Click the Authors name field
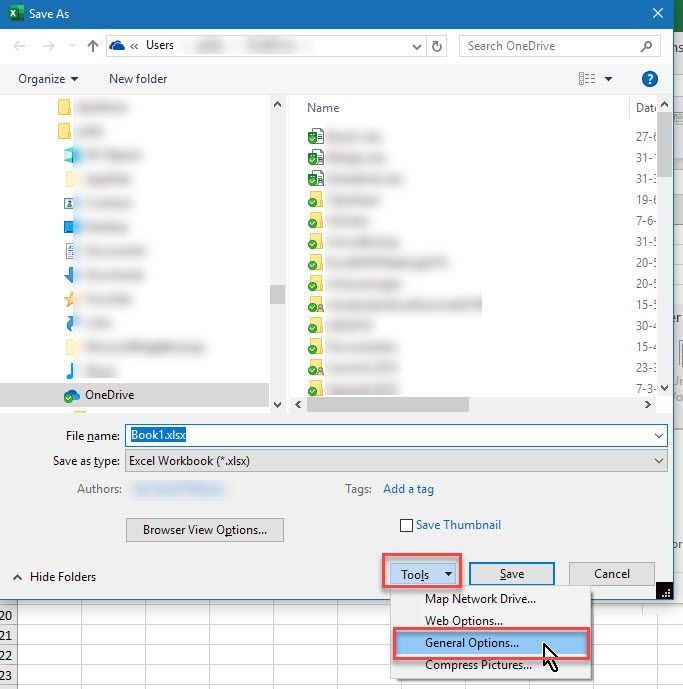 [178, 489]
